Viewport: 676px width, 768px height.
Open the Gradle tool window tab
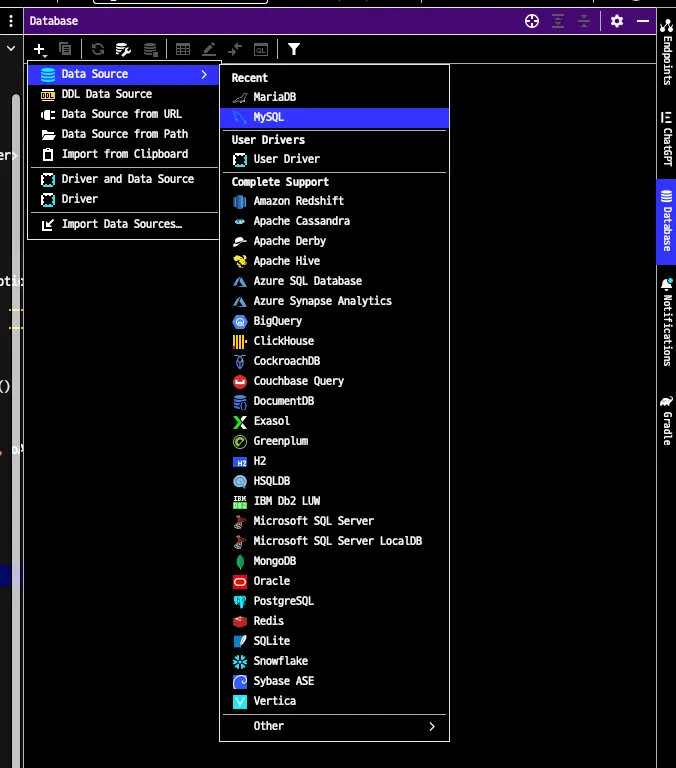coord(667,420)
